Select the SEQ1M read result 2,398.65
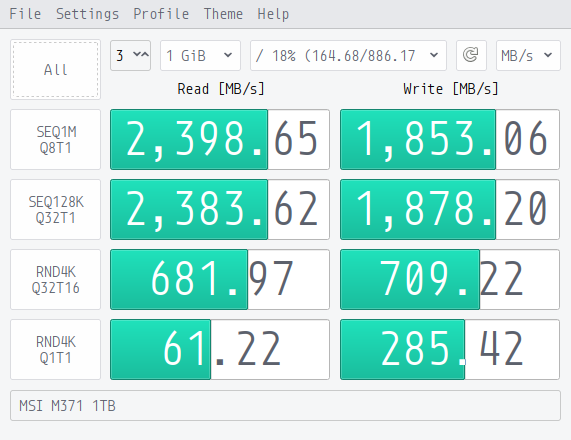This screenshot has width=571, height=440. click(x=220, y=140)
